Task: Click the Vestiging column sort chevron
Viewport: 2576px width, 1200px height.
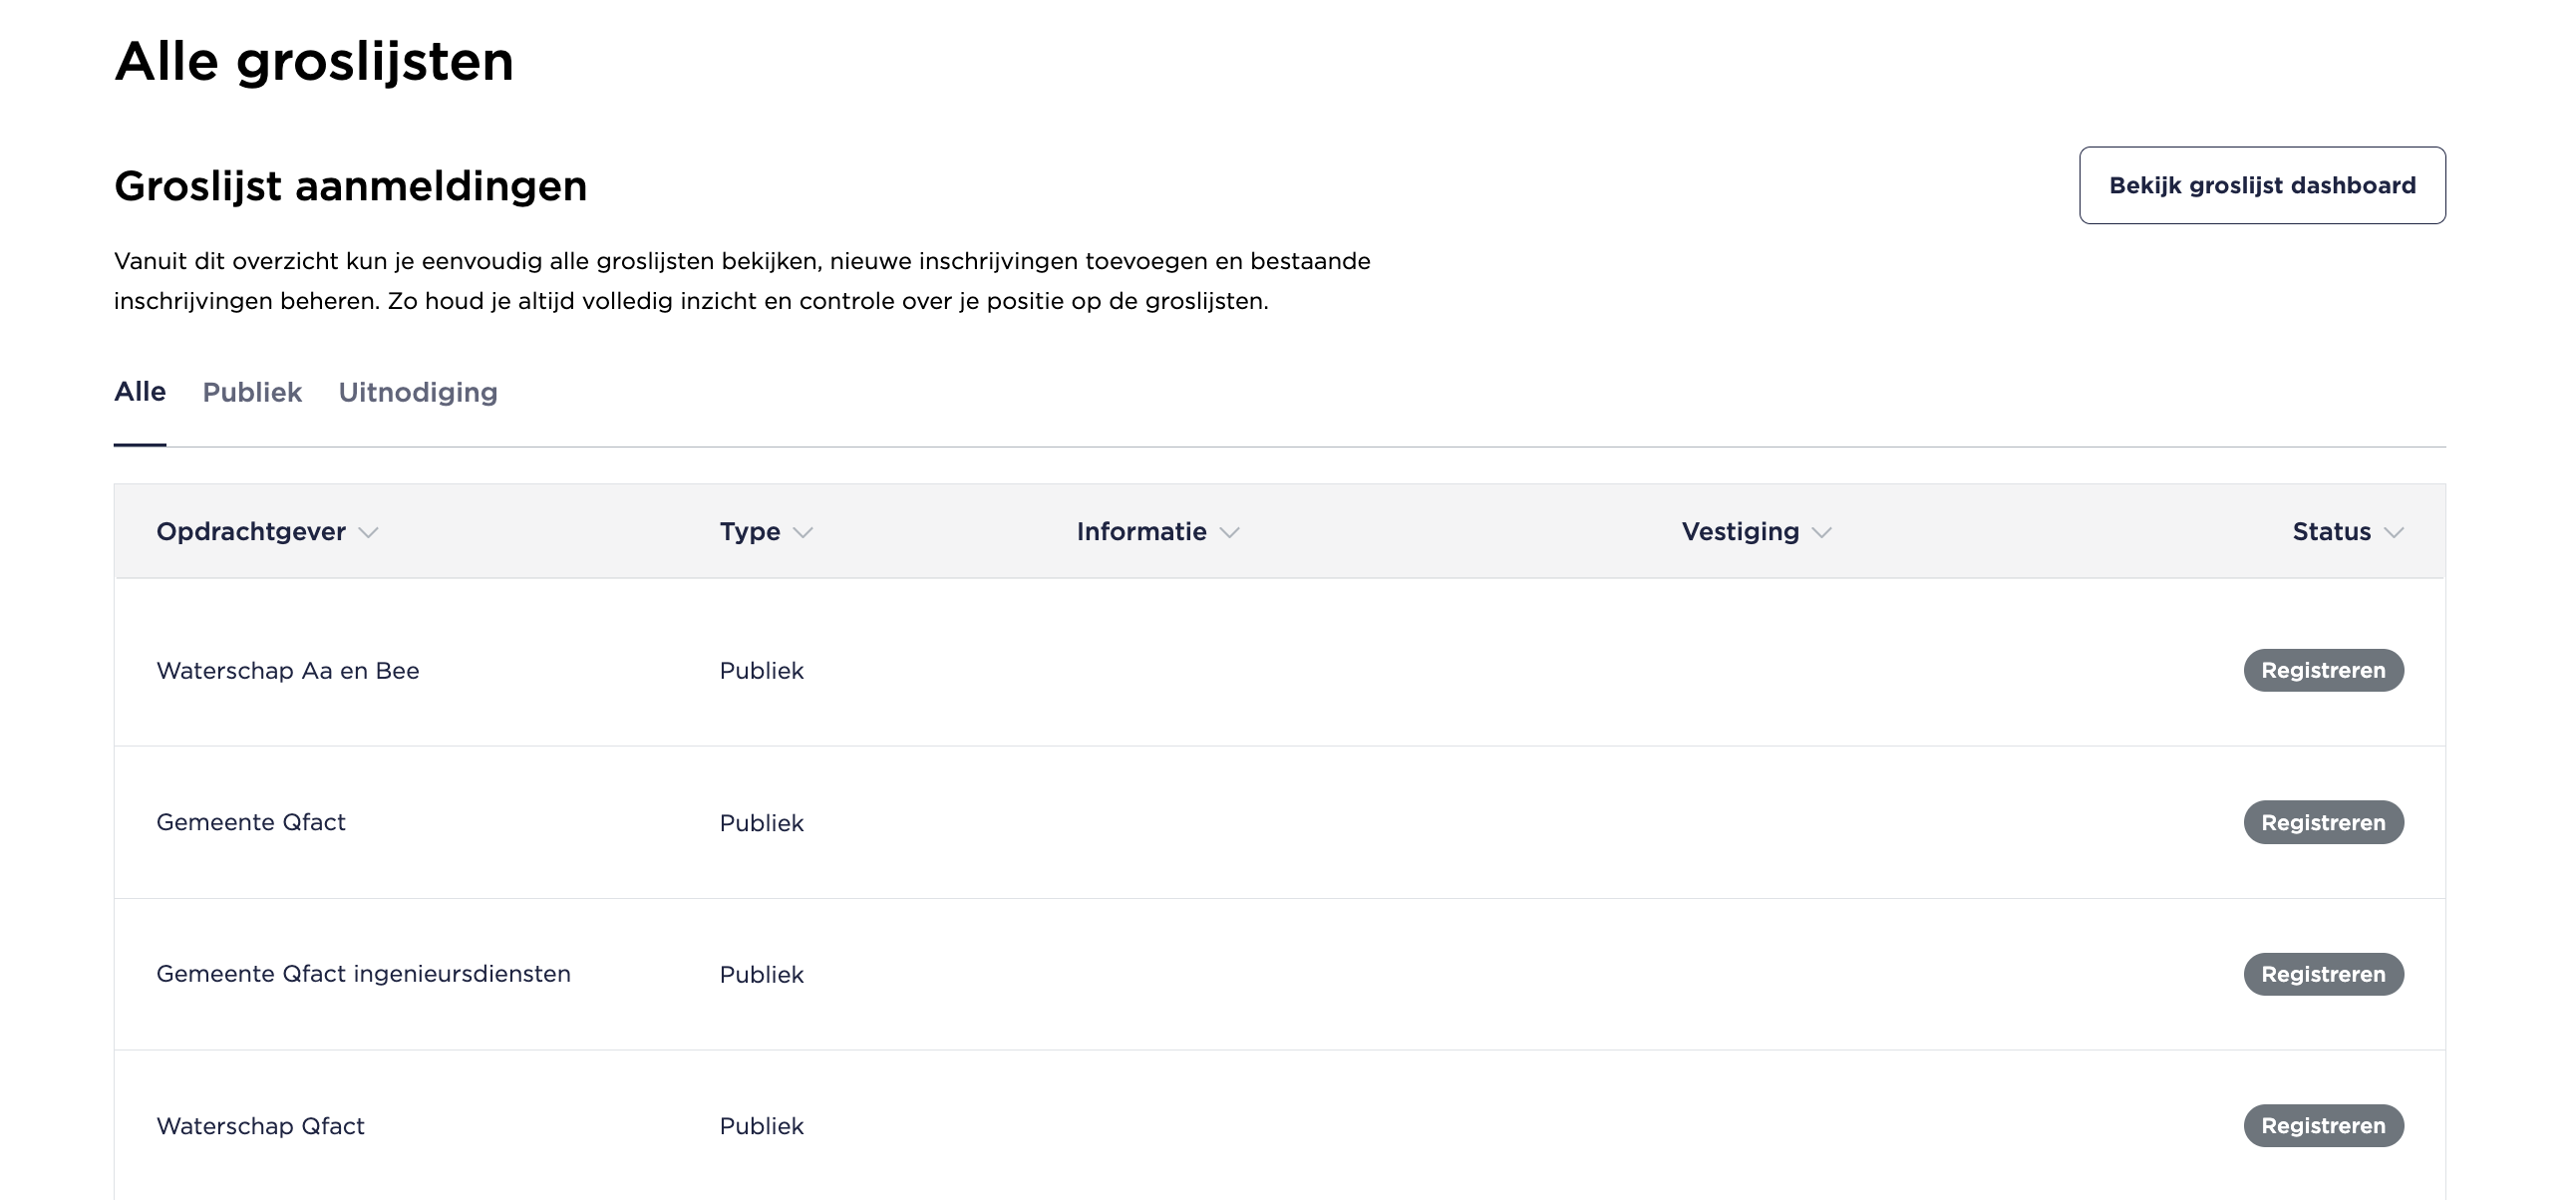Action: [1822, 533]
